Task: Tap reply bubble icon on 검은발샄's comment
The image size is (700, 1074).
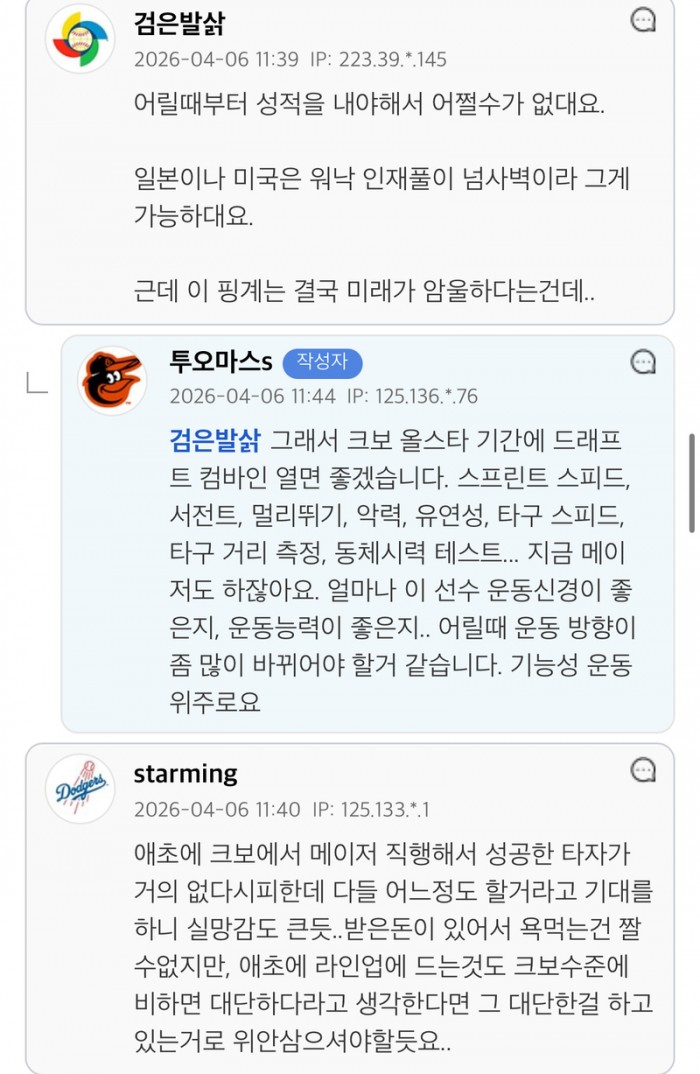Action: tap(644, 19)
